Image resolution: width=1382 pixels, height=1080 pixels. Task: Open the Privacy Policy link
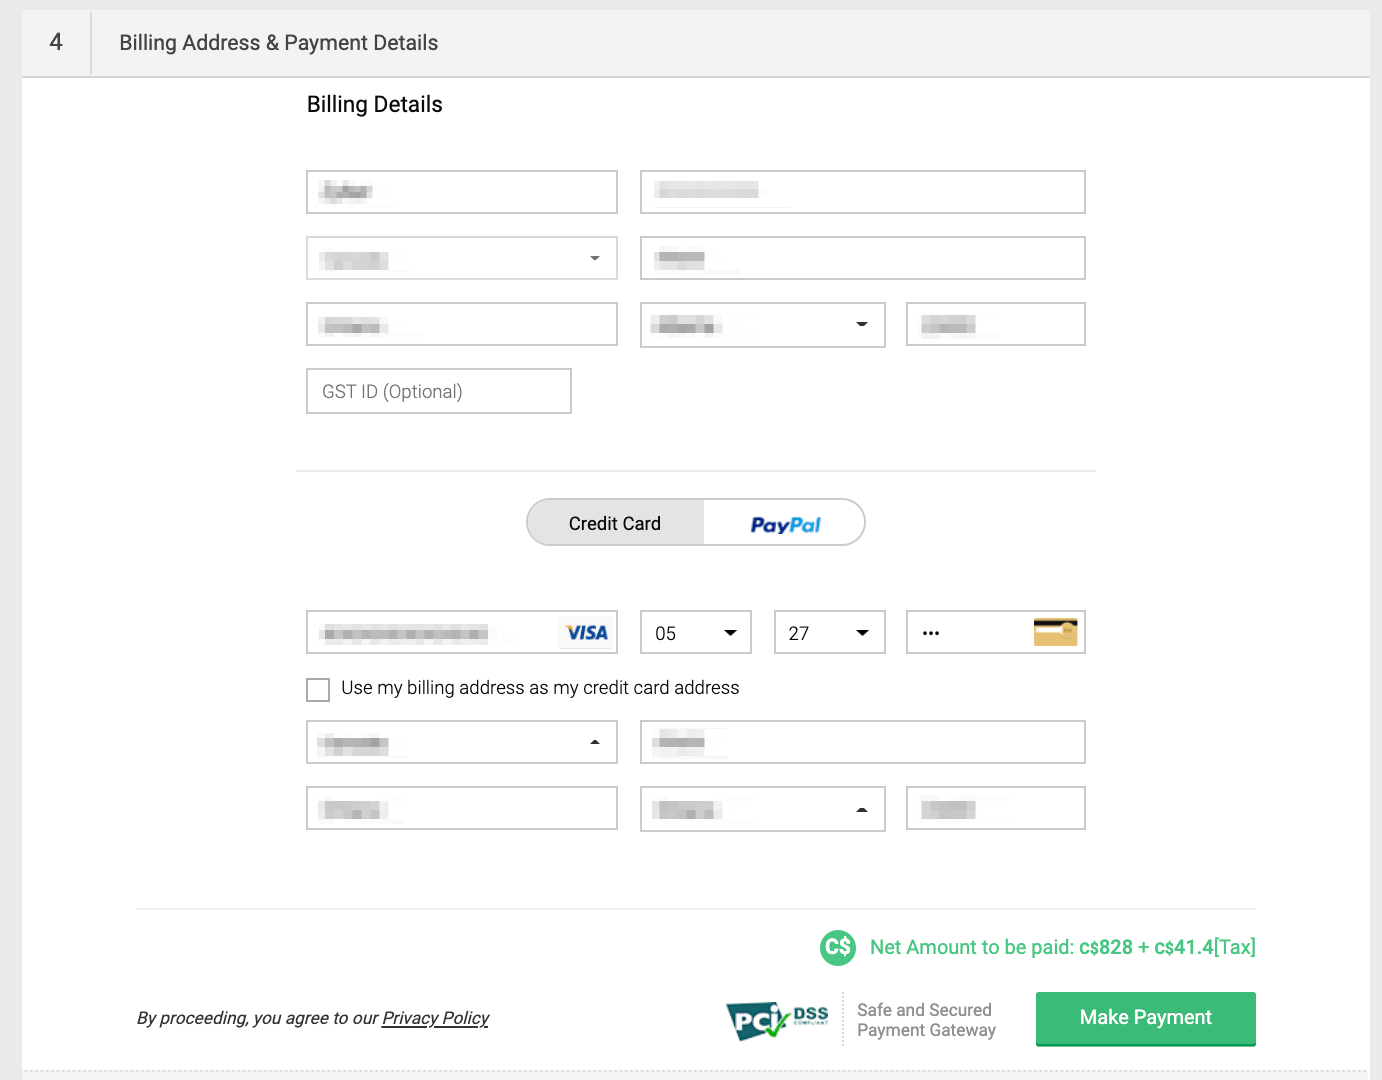[x=435, y=1018]
